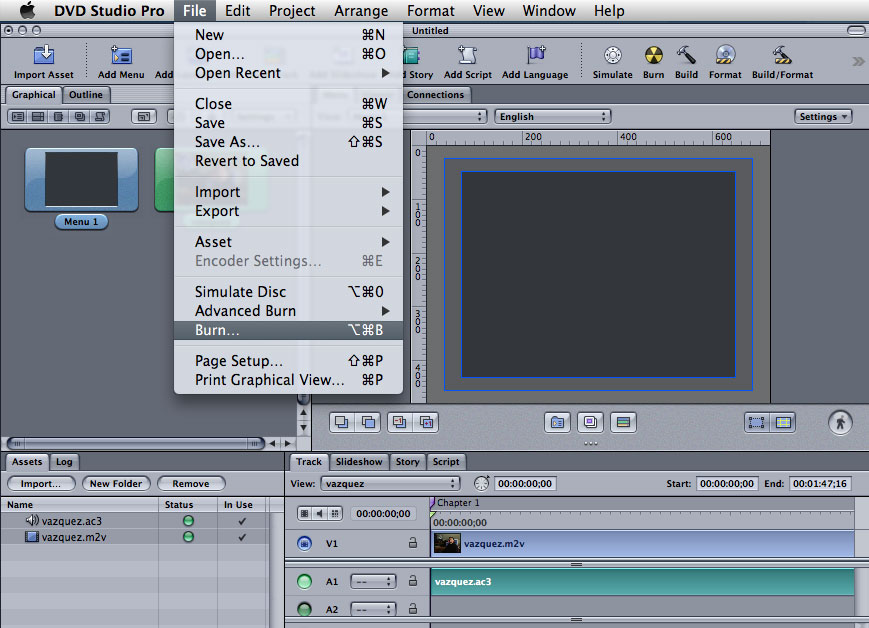Click the timecode clock icon in Track editor

click(x=482, y=483)
